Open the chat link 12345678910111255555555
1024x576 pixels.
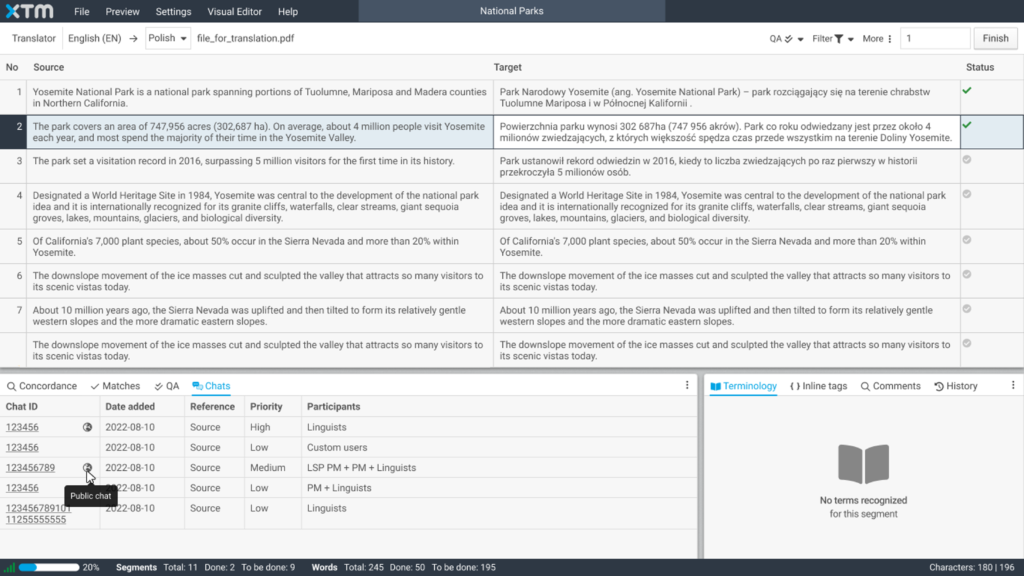(38, 514)
